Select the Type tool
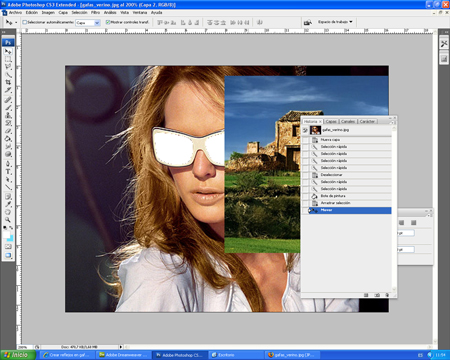 pyautogui.click(x=8, y=172)
